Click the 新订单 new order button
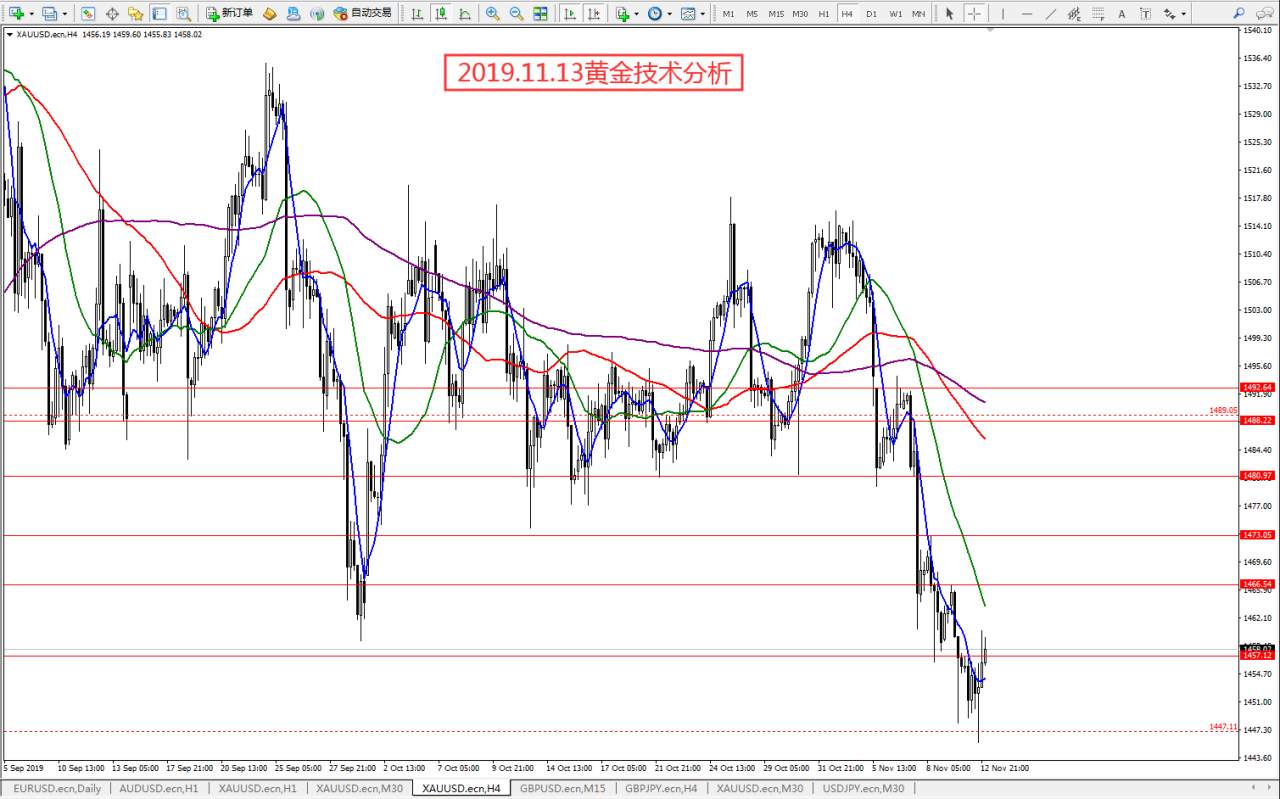This screenshot has width=1280, height=799. pyautogui.click(x=228, y=13)
